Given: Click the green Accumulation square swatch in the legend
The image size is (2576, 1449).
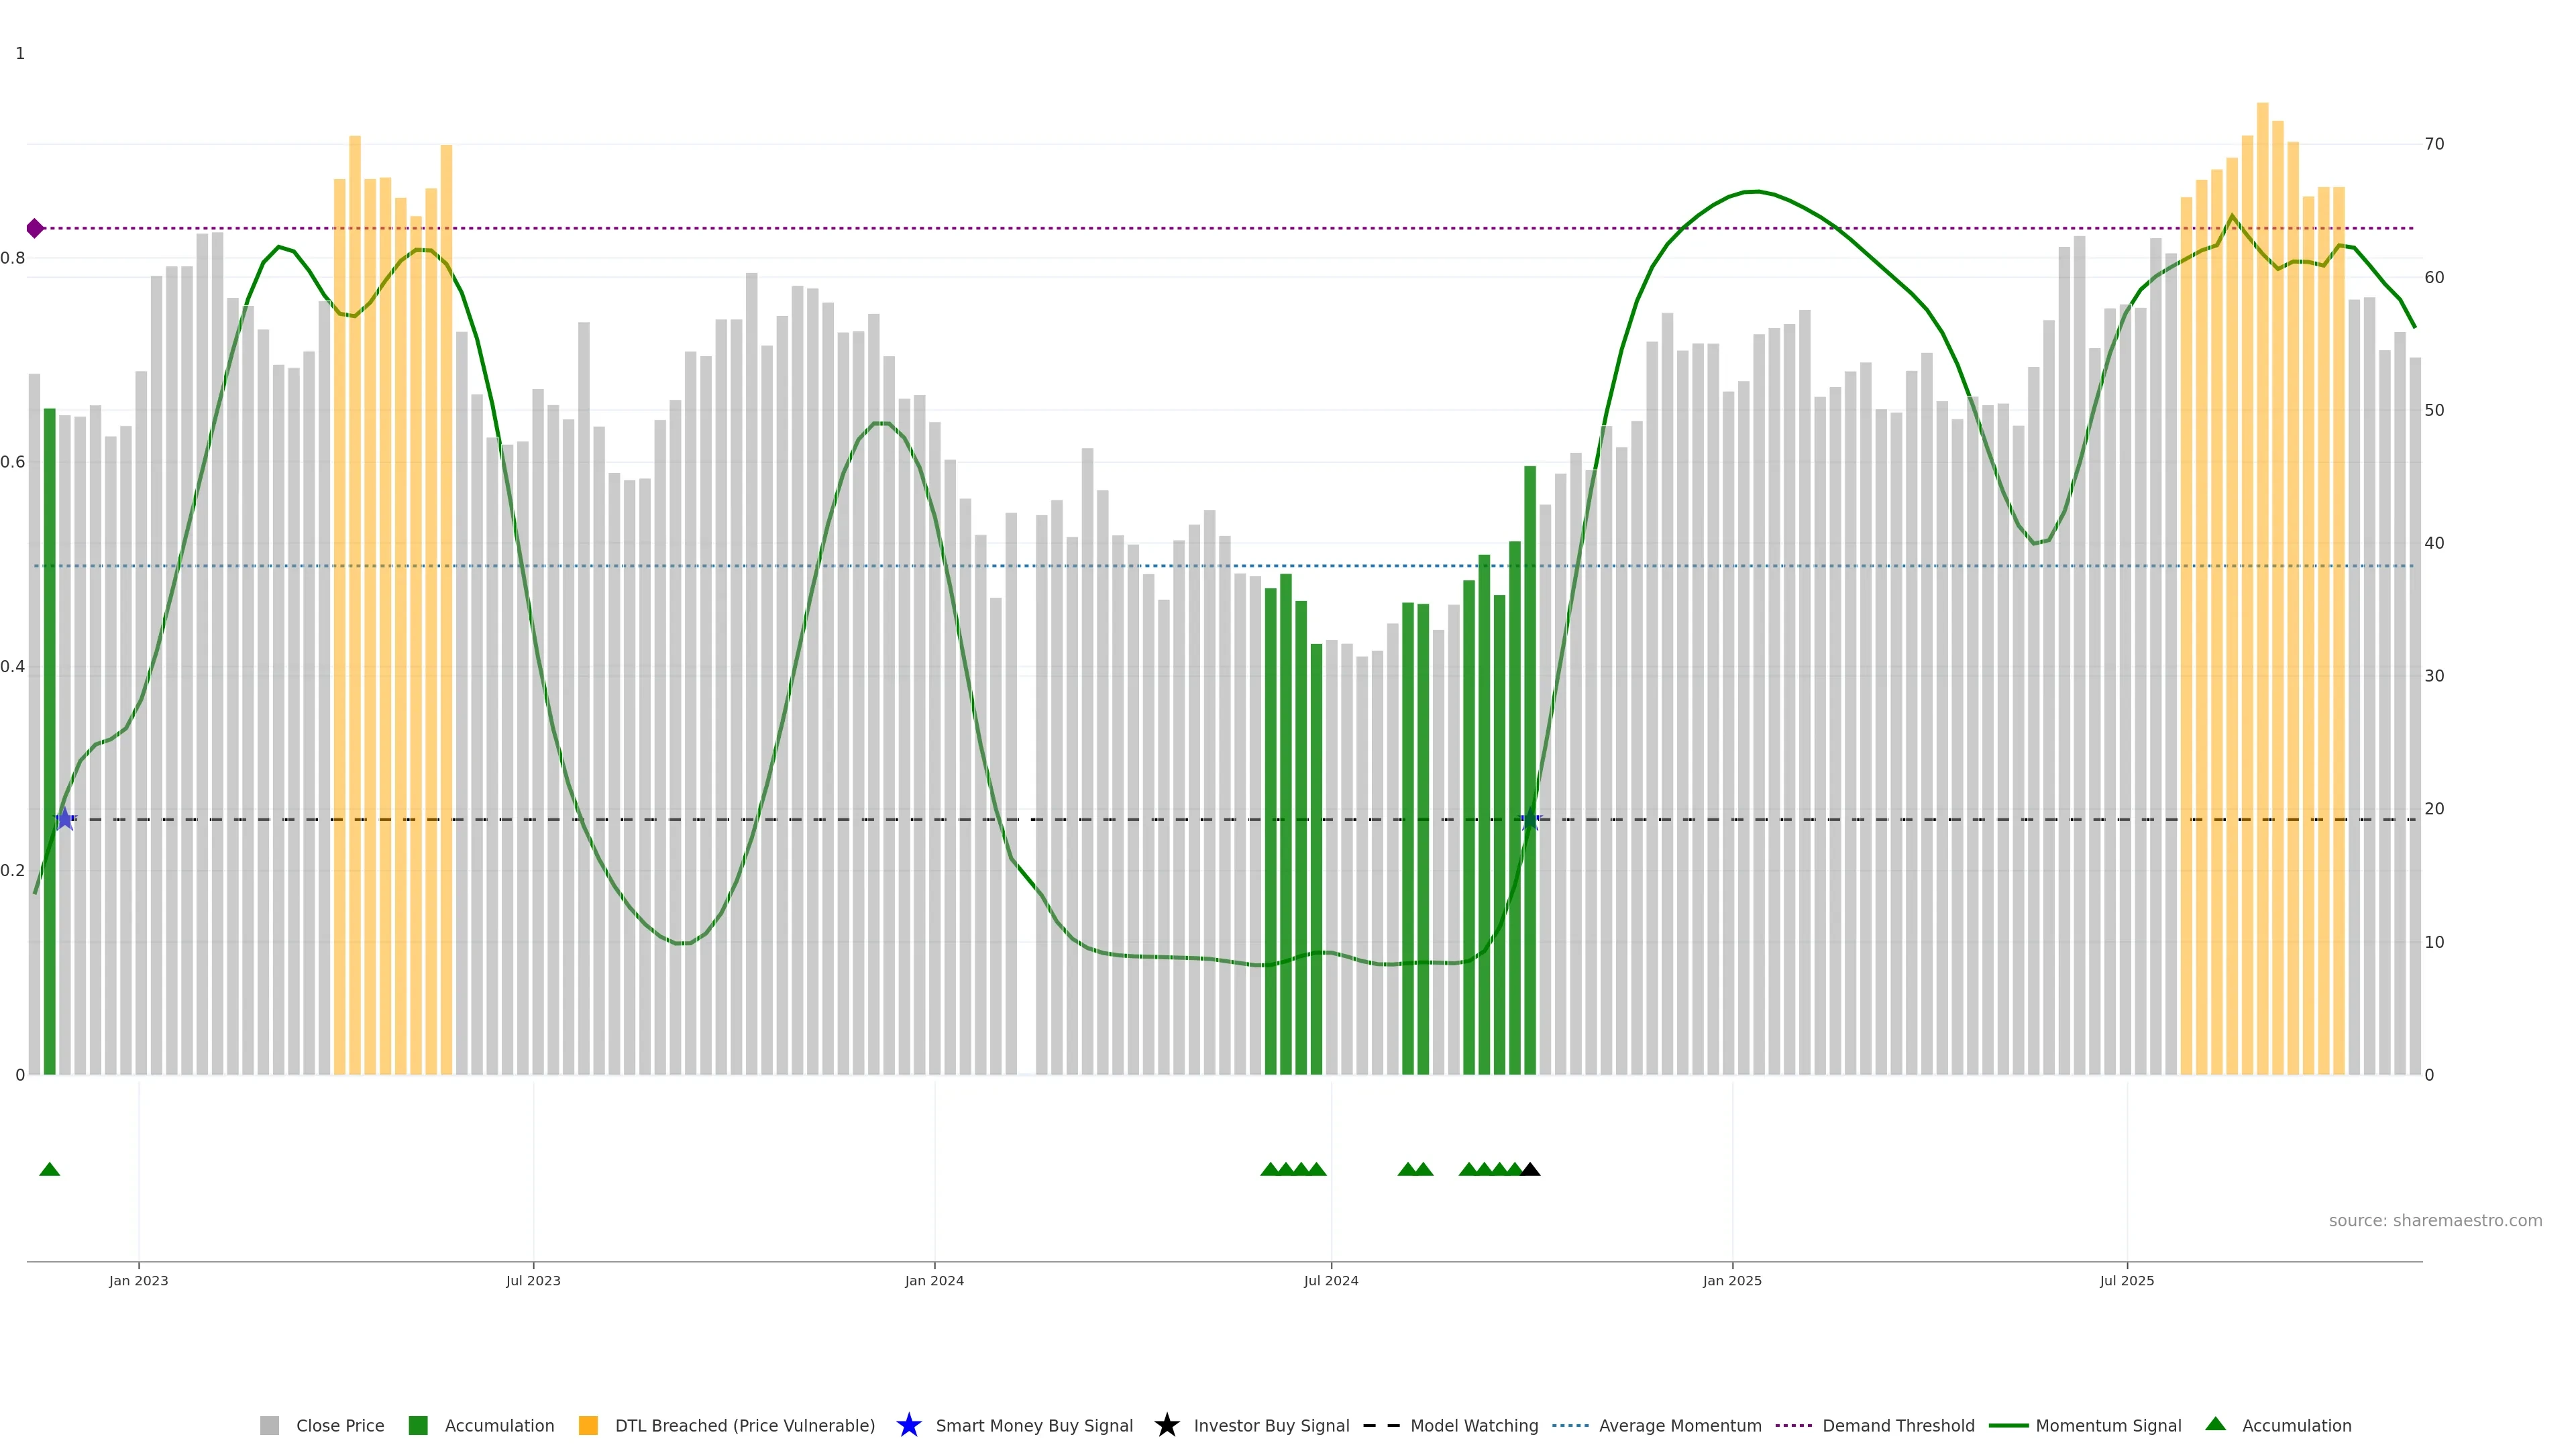Looking at the screenshot, I should [418, 1426].
